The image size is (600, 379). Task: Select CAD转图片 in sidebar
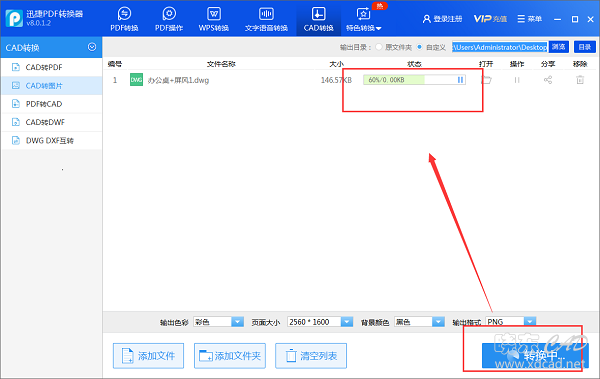coord(51,86)
